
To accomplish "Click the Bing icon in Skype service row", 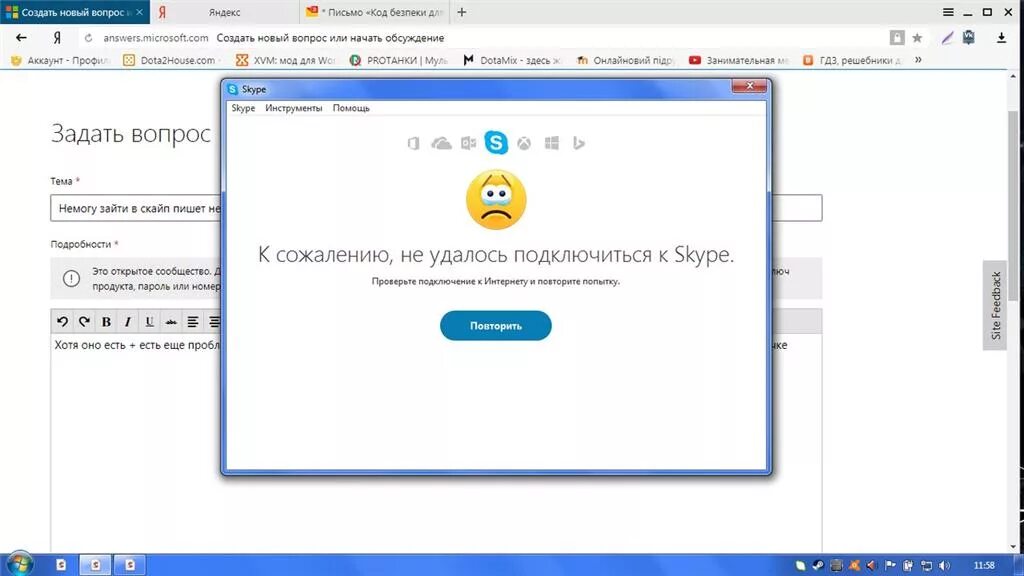I will pos(579,143).
